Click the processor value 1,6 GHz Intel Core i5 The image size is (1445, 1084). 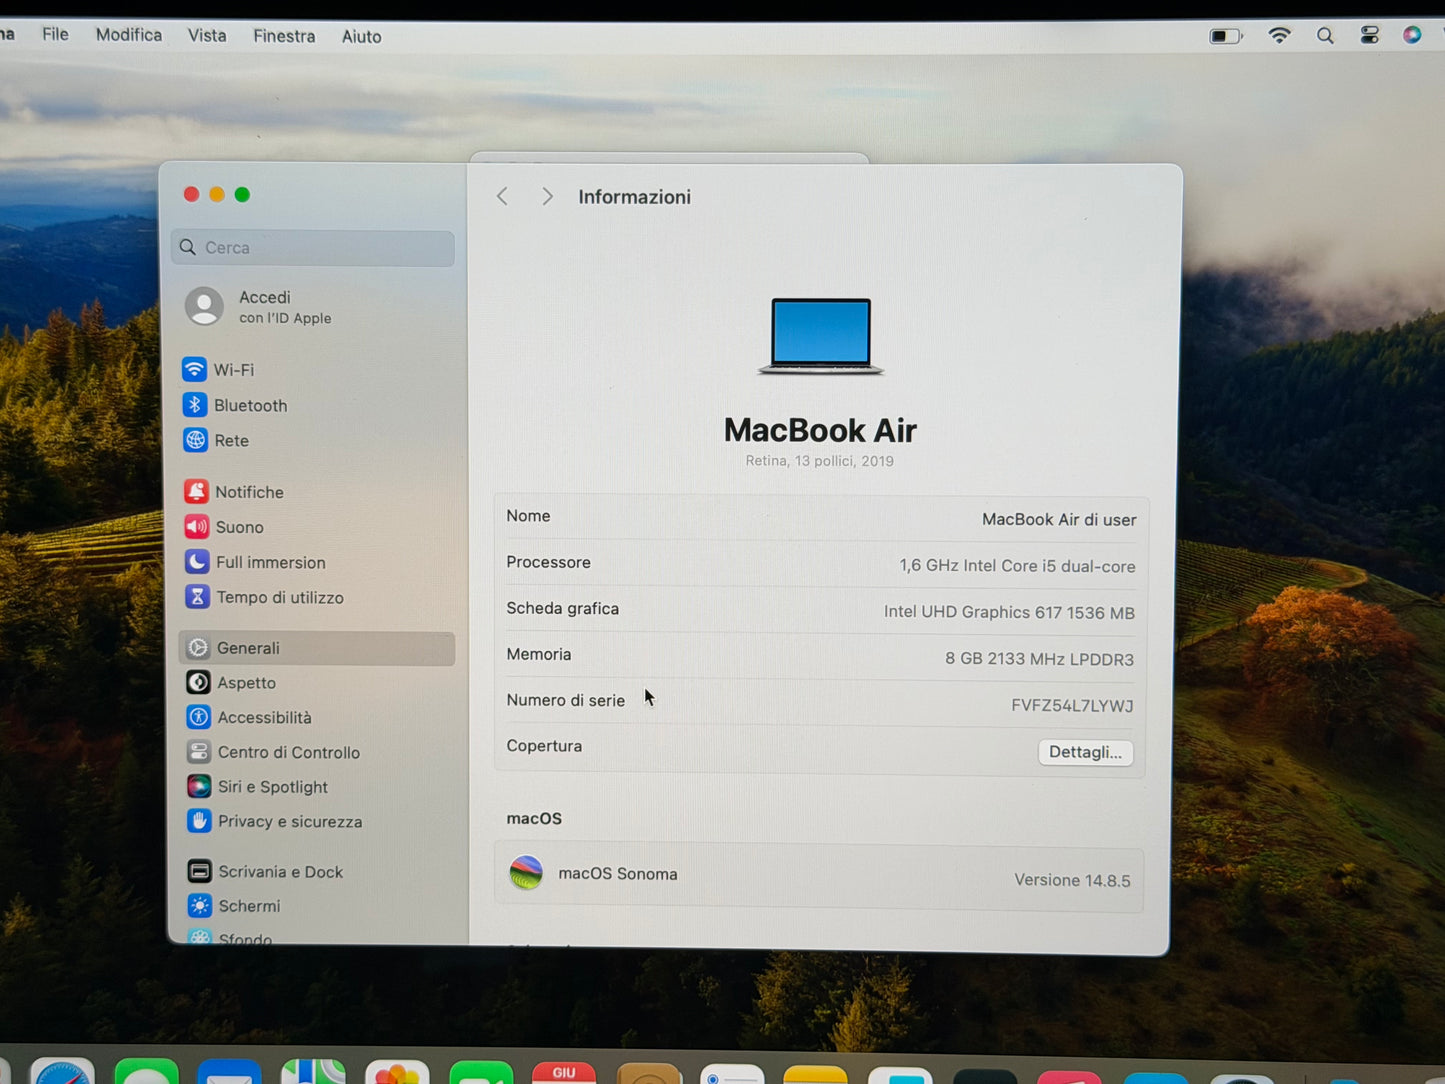(x=1017, y=566)
